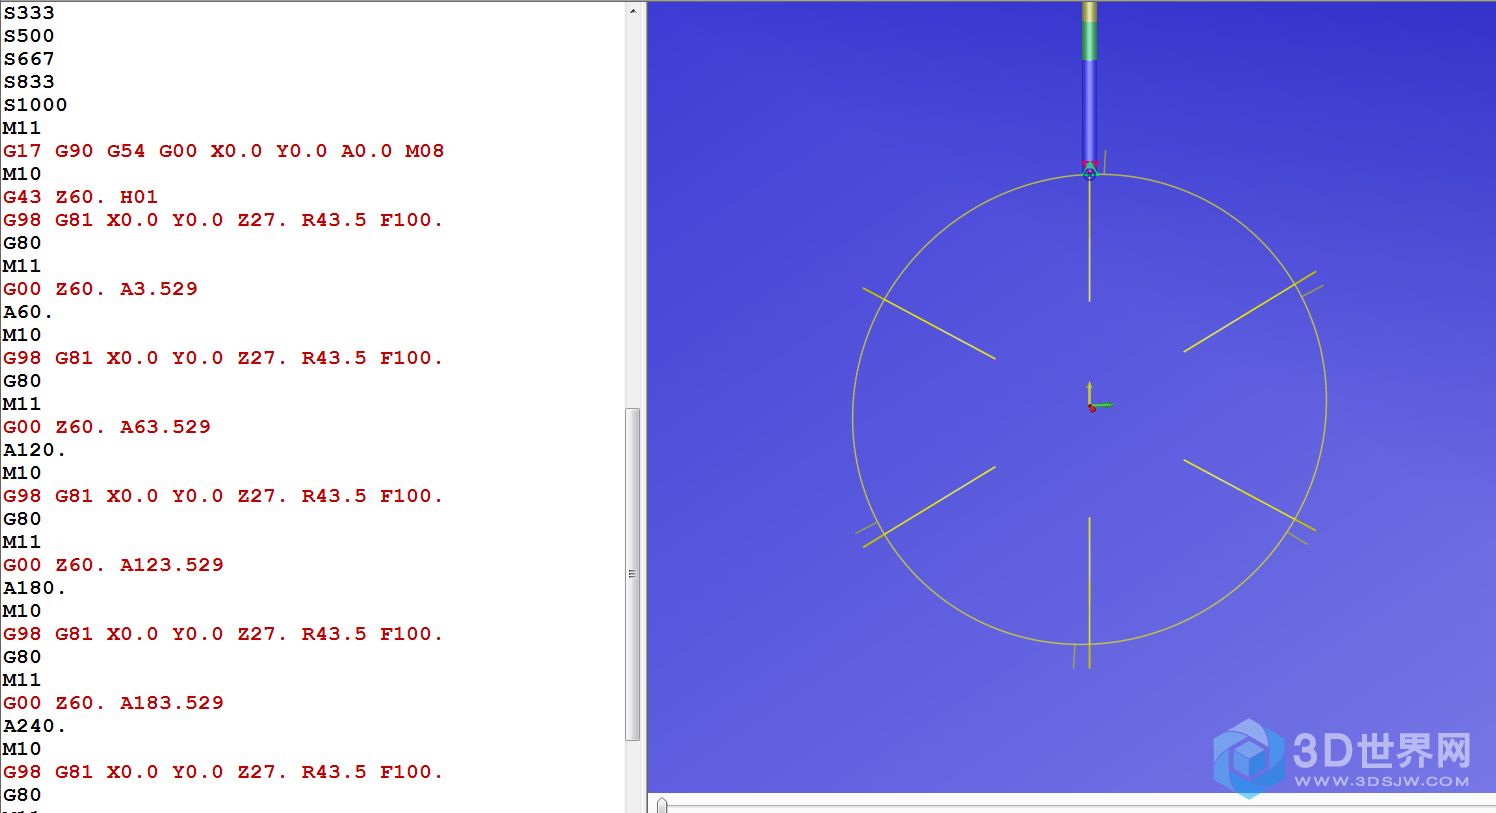Click the coordinate origin axis triad
This screenshot has height=813, width=1496.
coord(1098,398)
